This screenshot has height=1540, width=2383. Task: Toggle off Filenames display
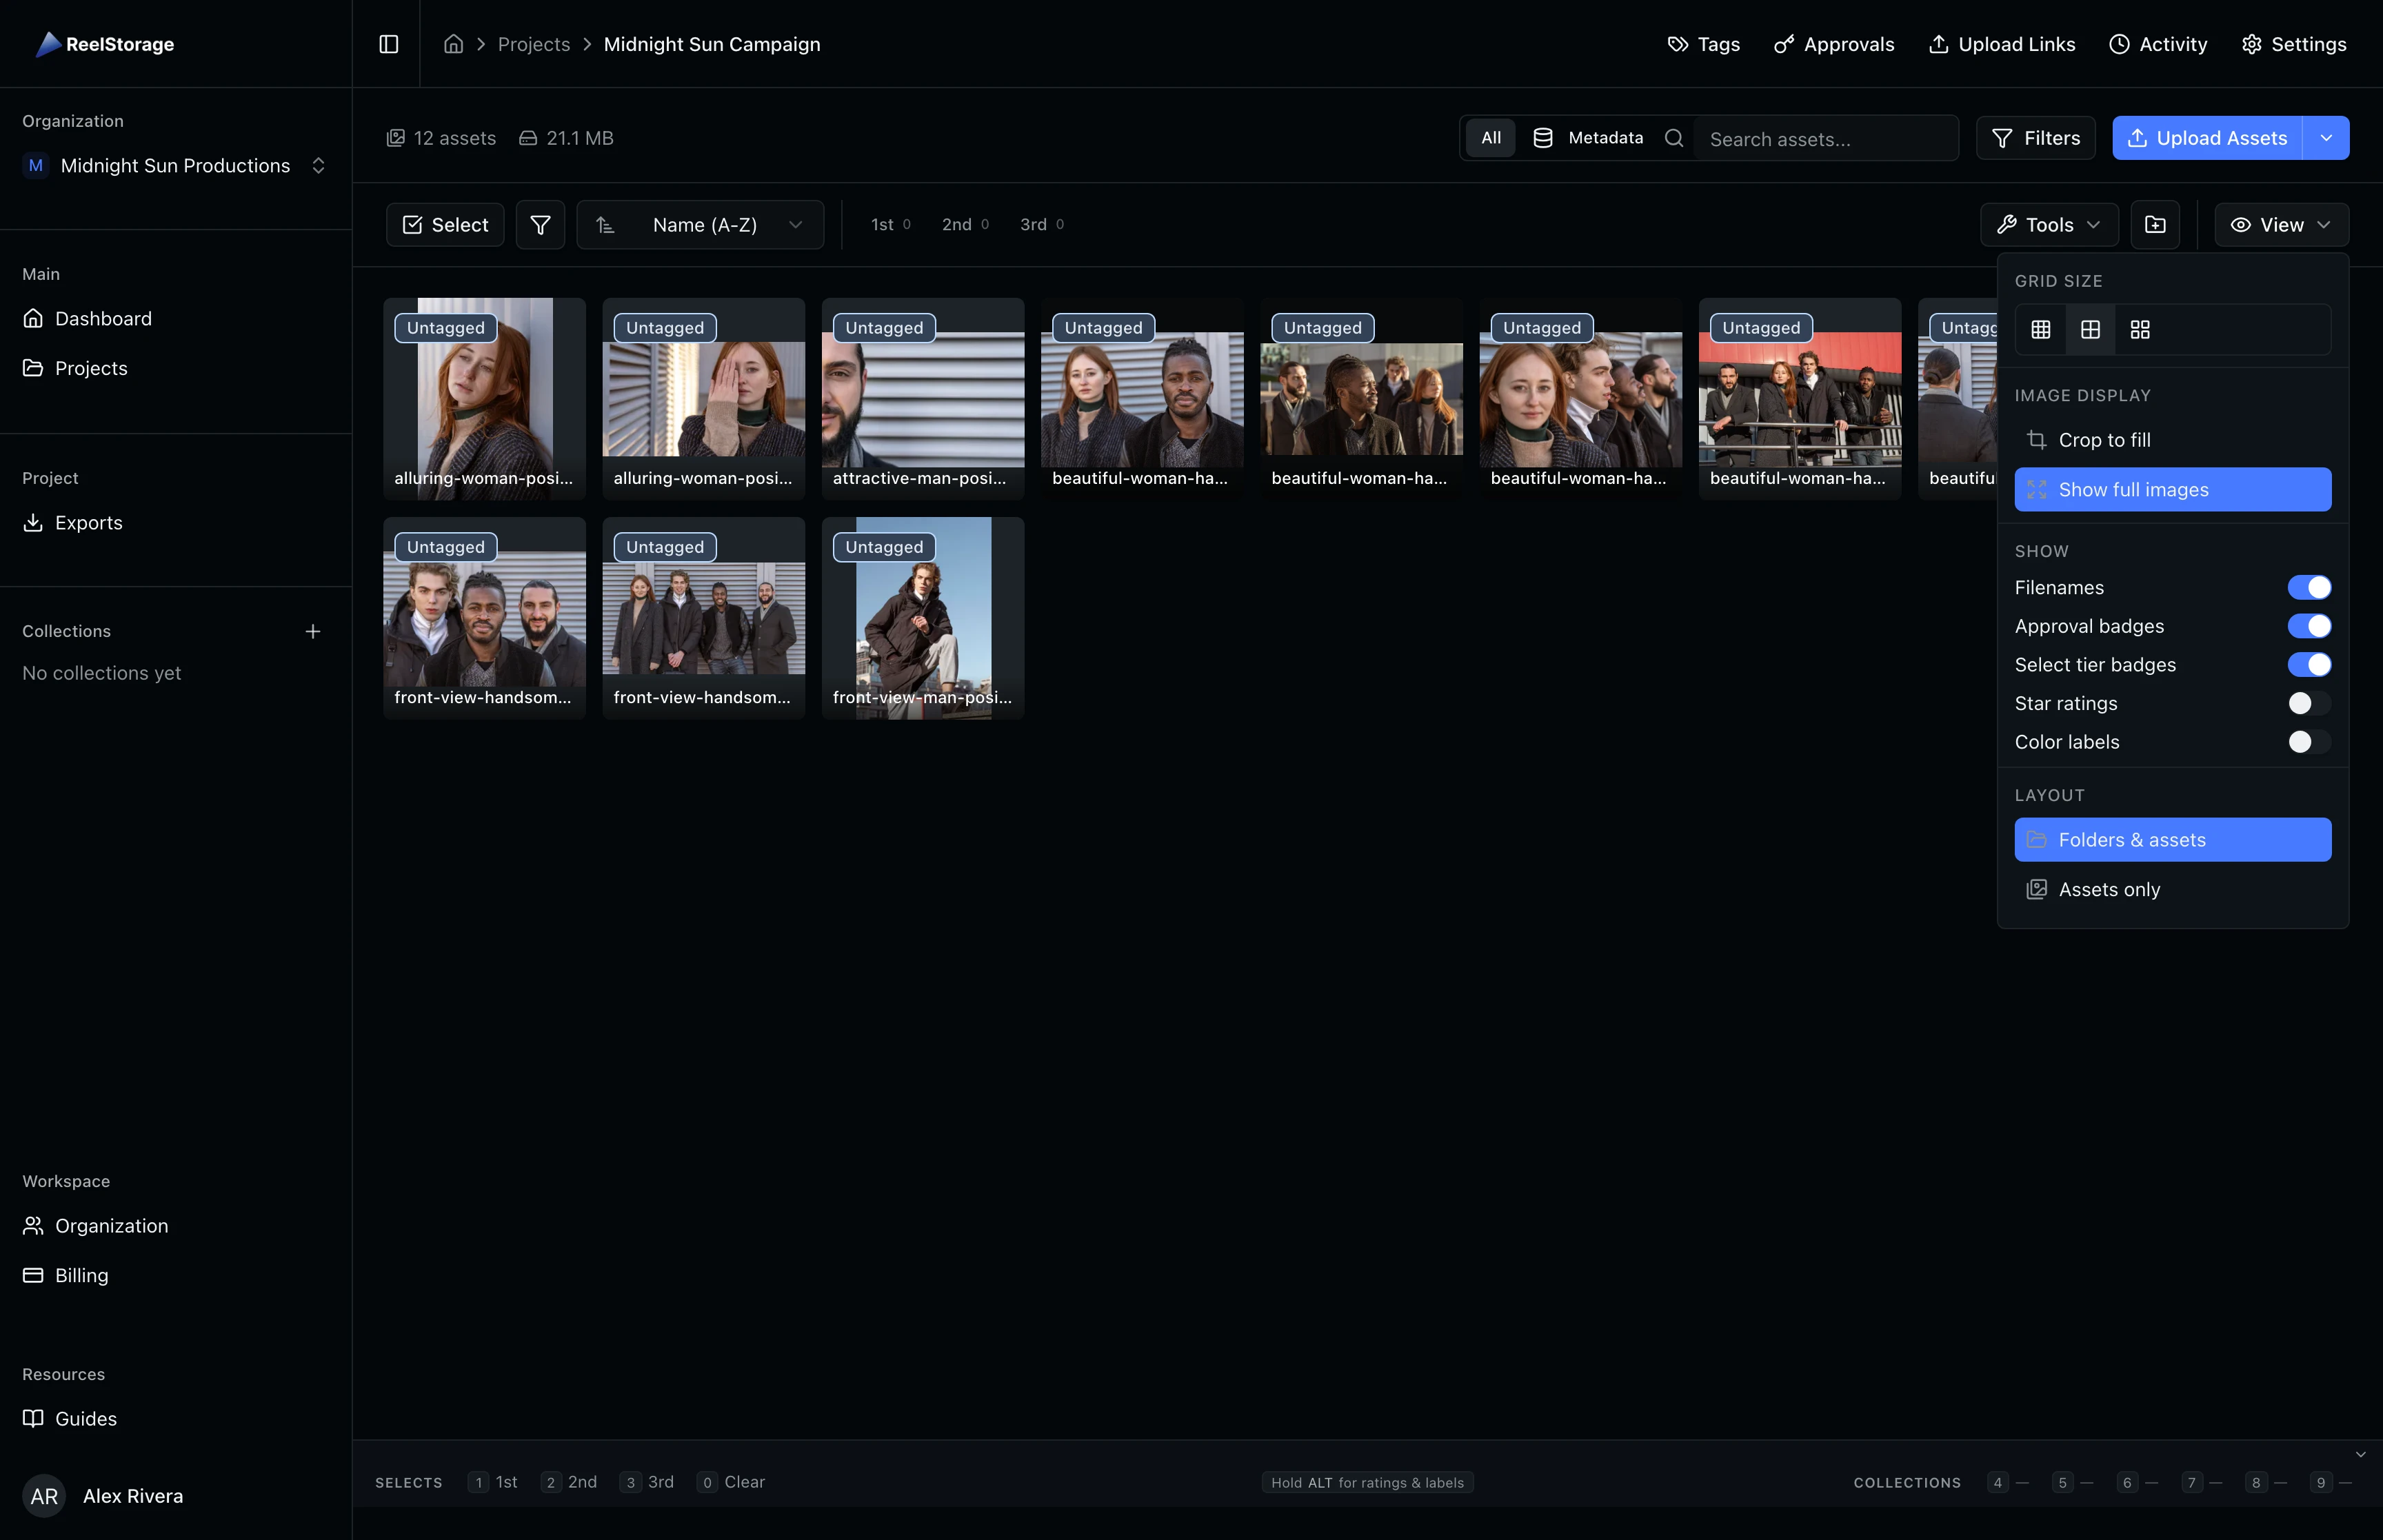tap(2311, 587)
